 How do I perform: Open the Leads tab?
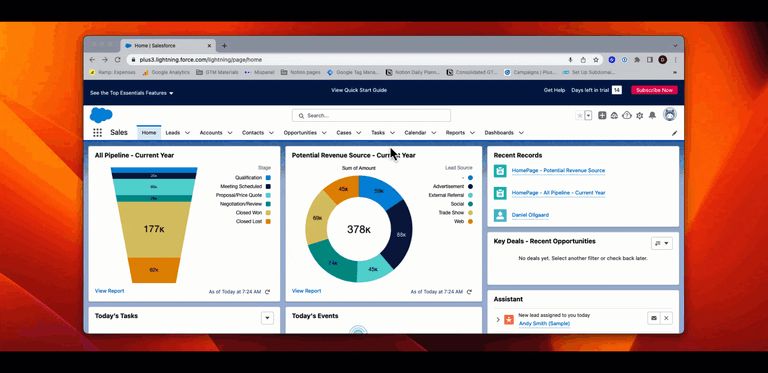point(172,133)
